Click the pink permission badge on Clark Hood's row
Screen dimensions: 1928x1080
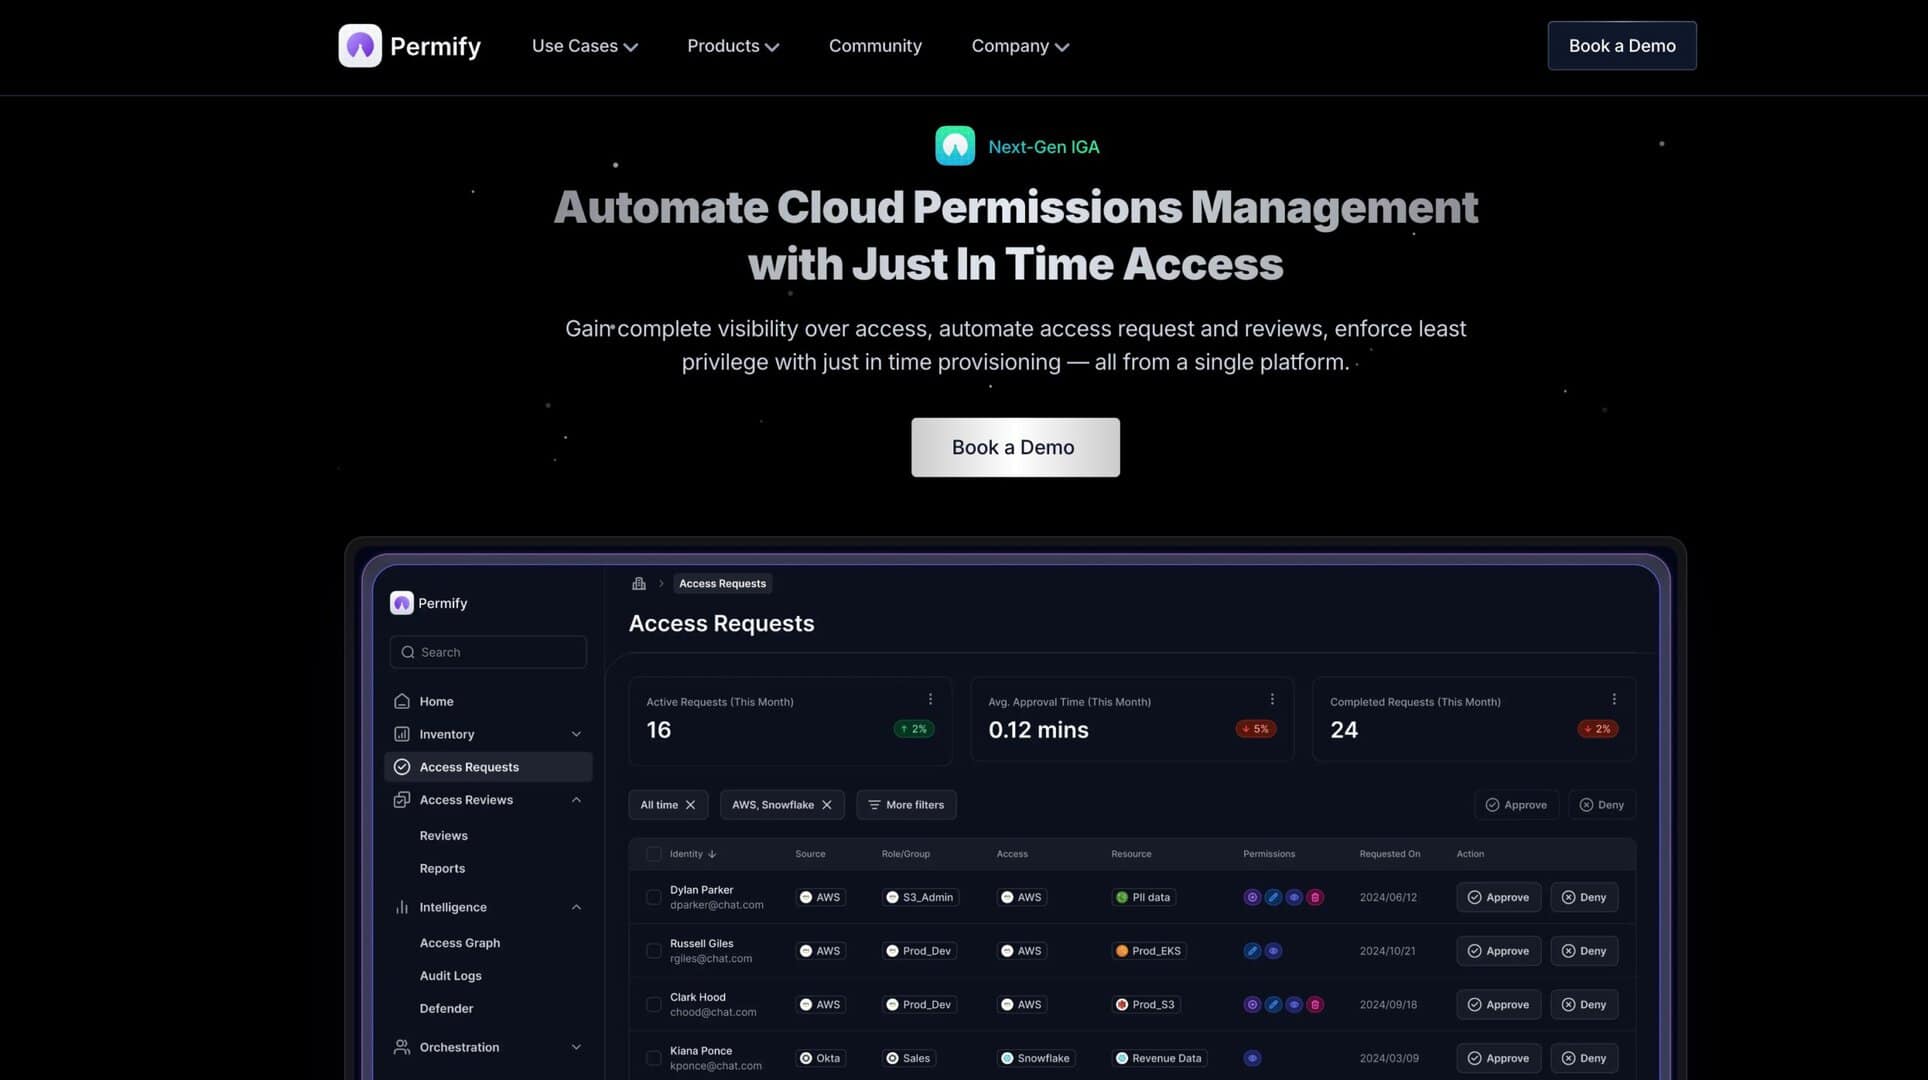pyautogui.click(x=1315, y=1004)
